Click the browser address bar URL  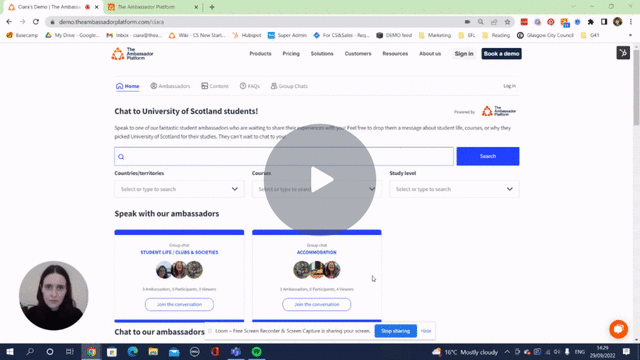click(x=111, y=22)
